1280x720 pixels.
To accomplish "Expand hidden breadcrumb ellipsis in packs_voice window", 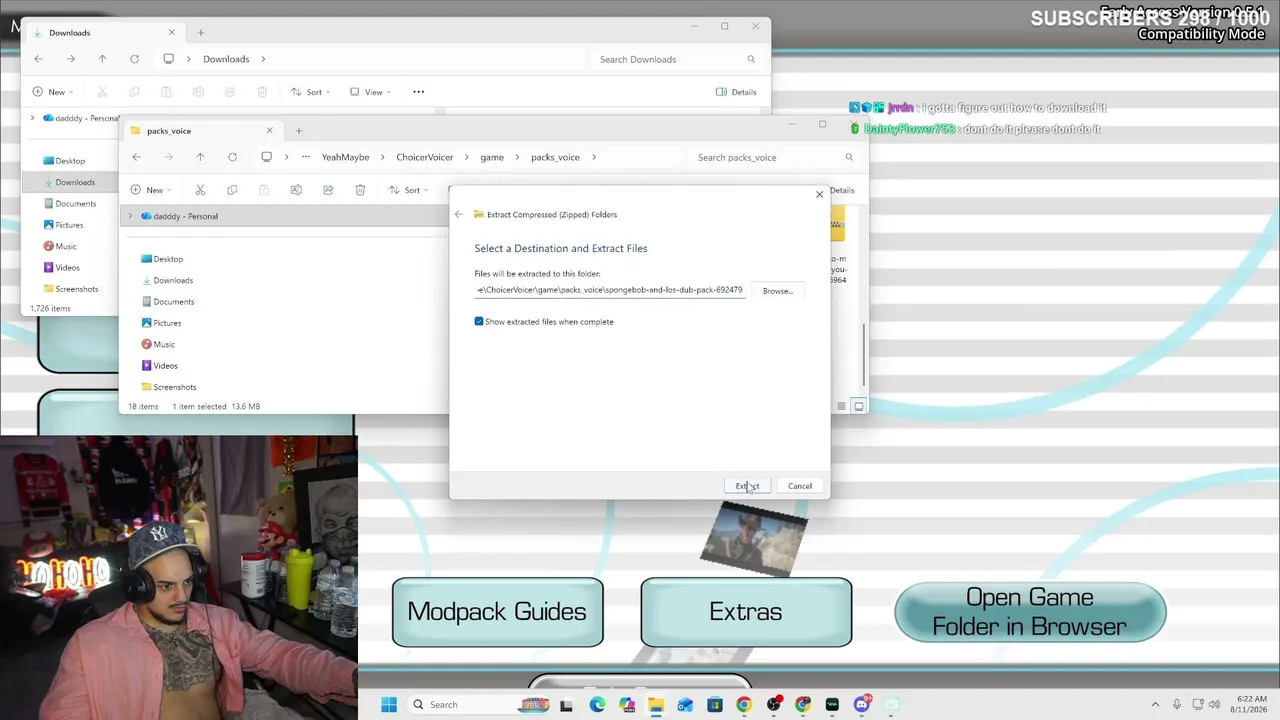I will point(306,157).
